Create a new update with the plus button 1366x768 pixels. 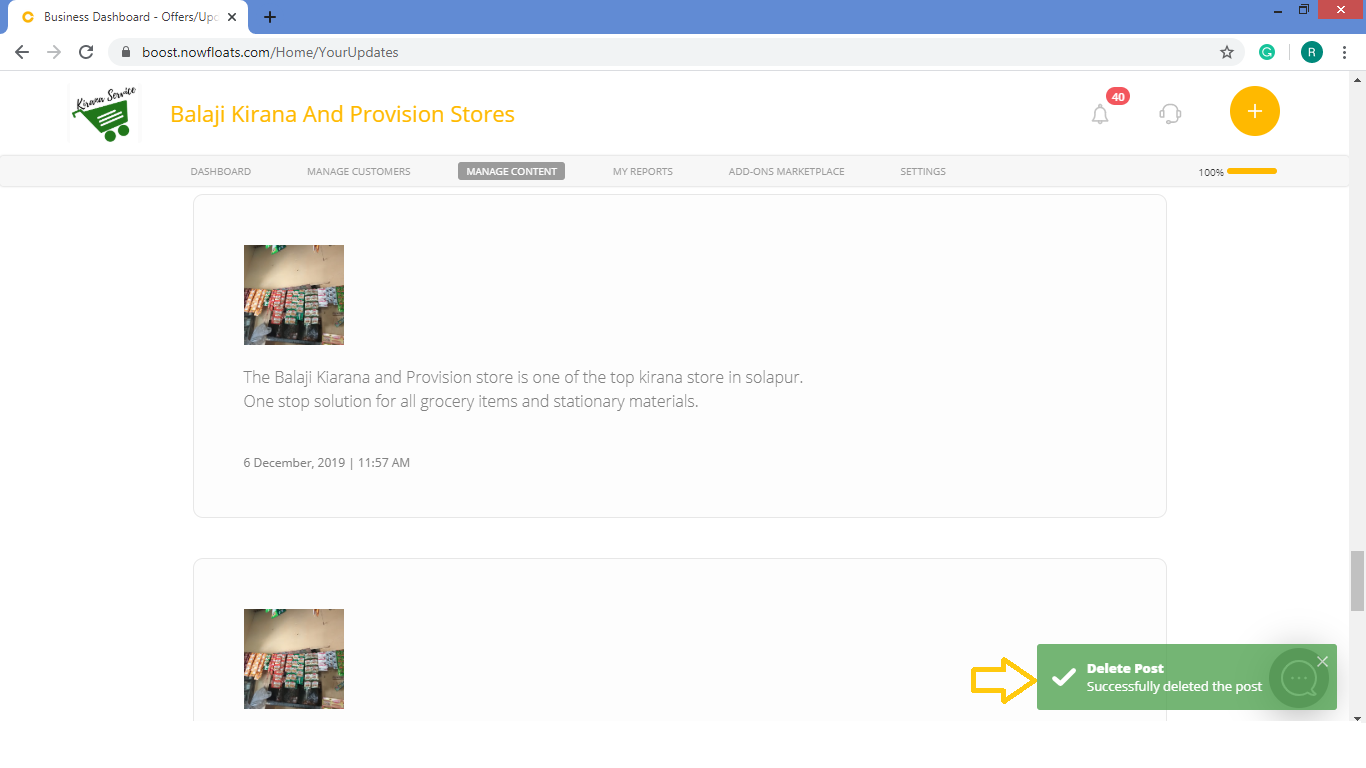click(1254, 111)
